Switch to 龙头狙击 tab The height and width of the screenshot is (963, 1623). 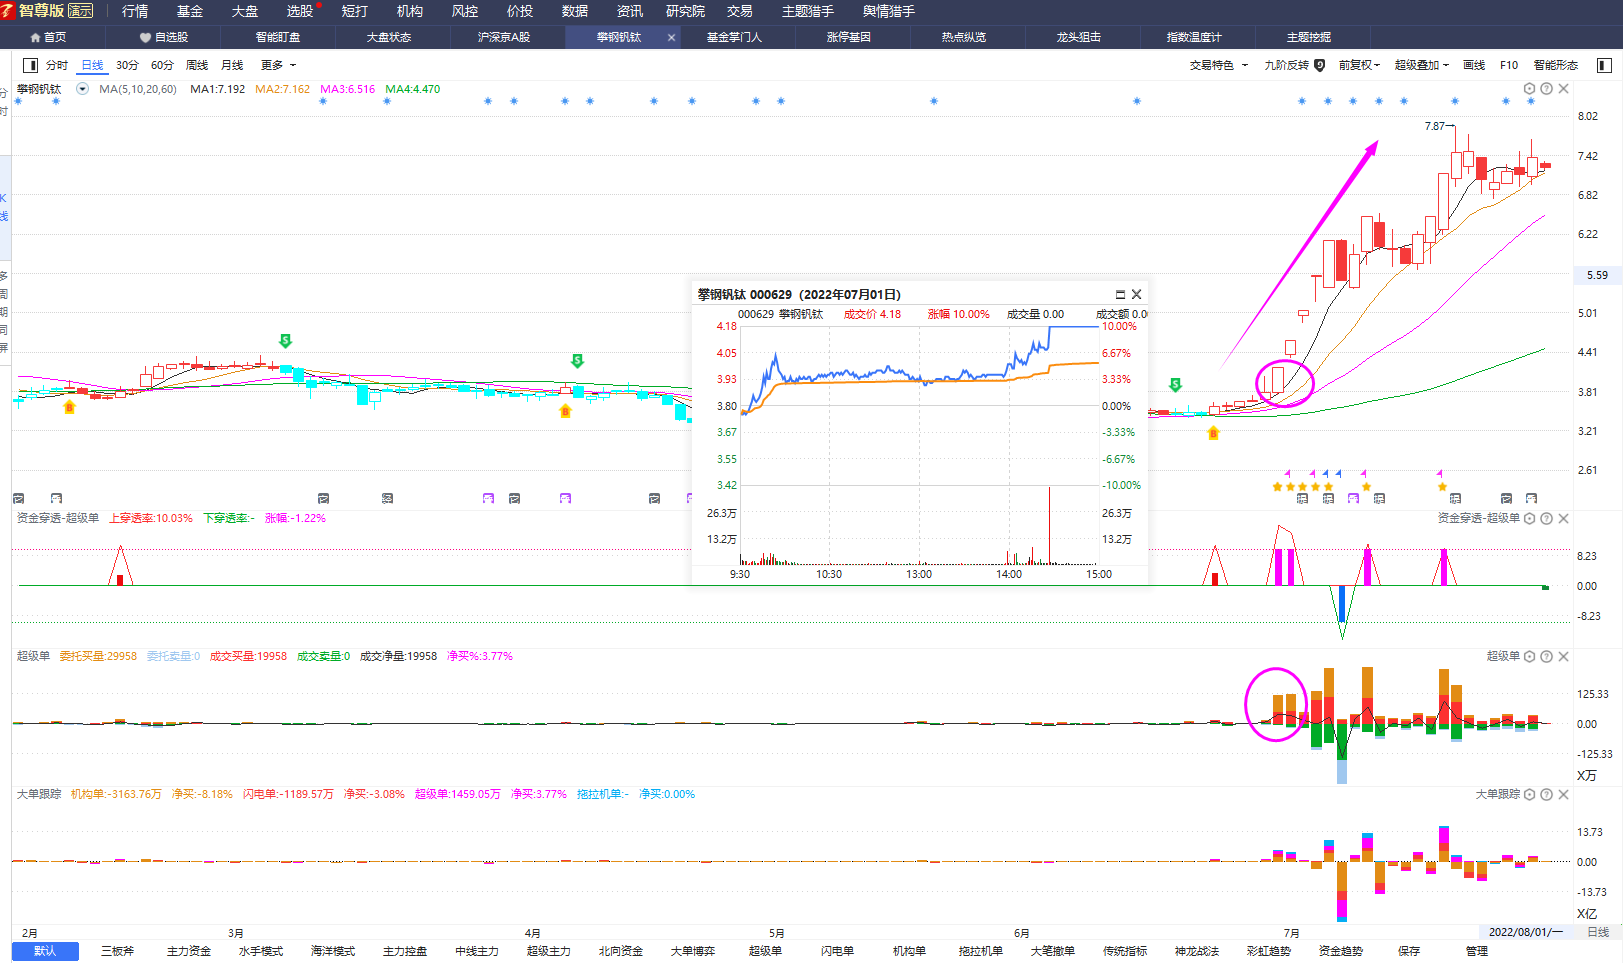click(x=1078, y=37)
